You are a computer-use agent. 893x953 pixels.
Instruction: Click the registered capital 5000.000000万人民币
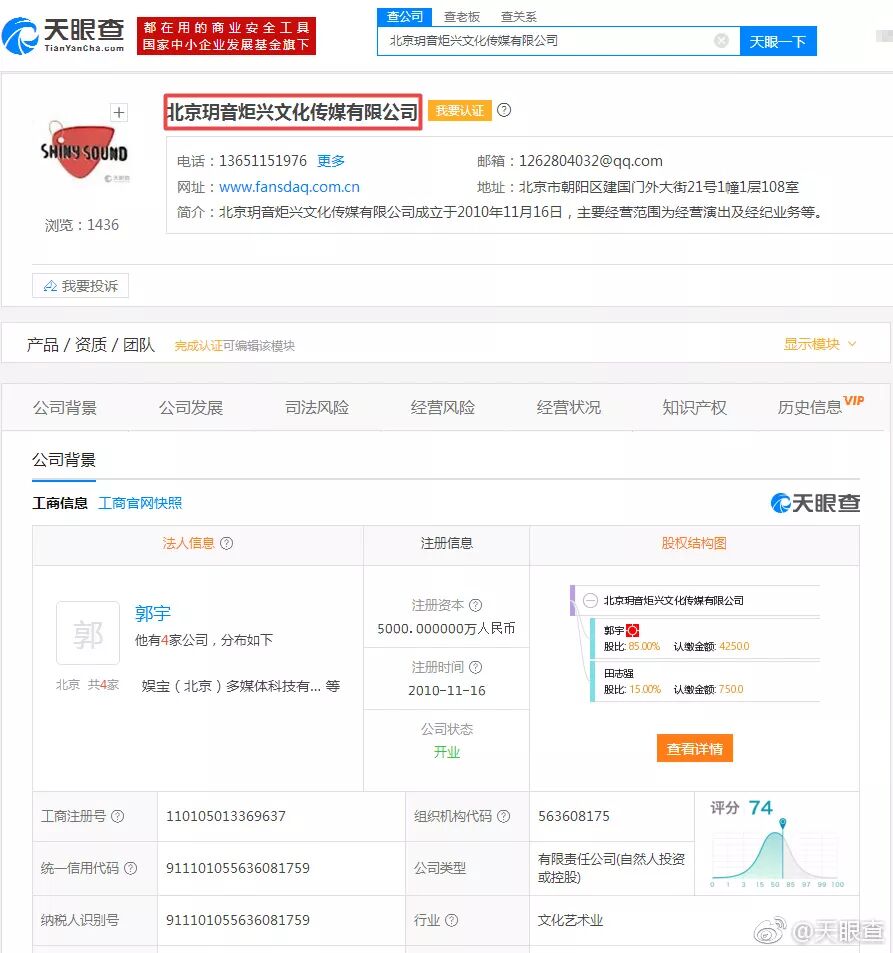pyautogui.click(x=446, y=628)
